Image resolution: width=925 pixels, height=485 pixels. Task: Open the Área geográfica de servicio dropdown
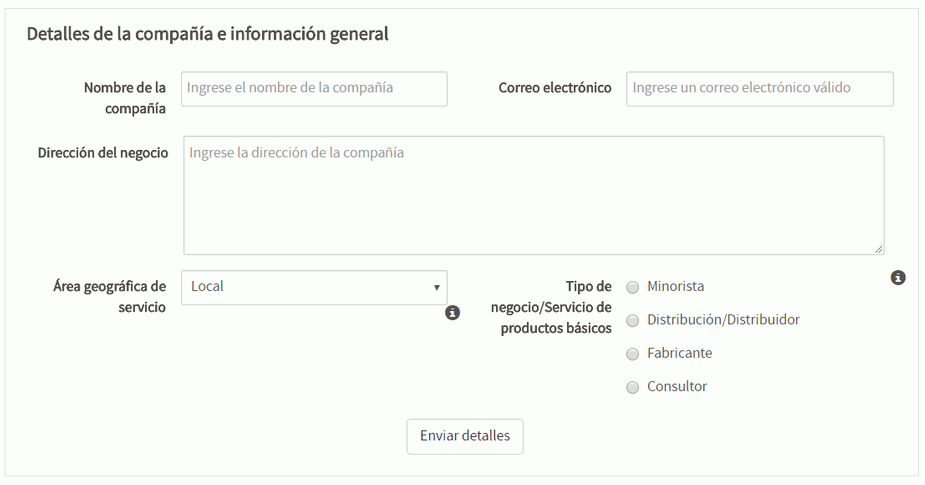point(313,287)
